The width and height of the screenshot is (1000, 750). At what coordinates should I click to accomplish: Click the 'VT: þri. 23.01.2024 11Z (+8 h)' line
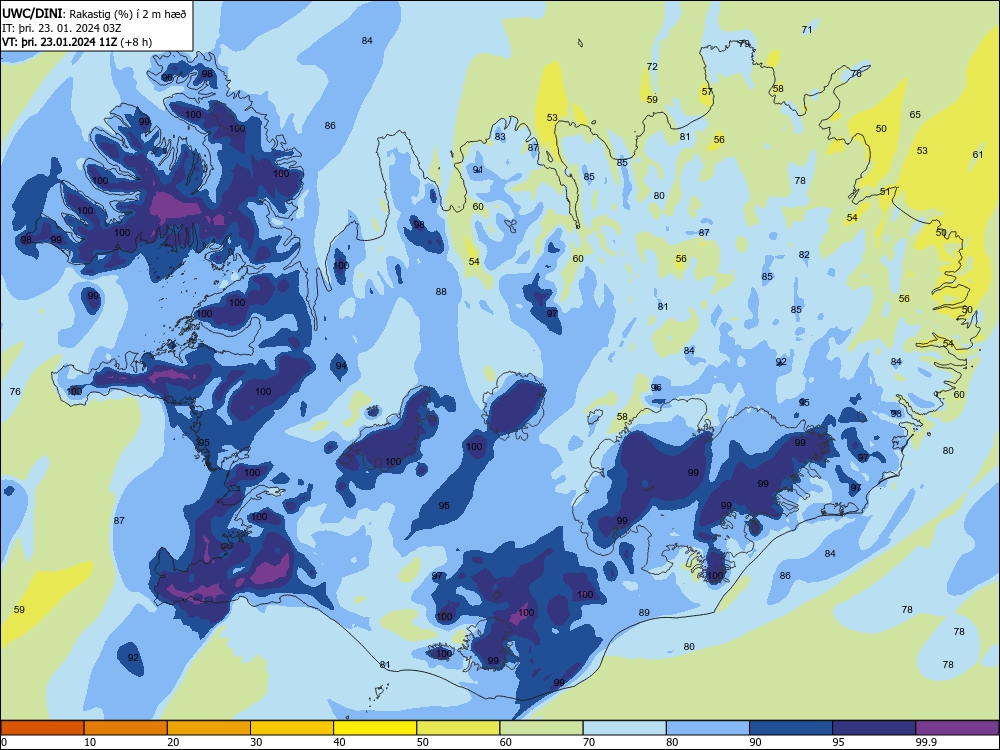click(77, 42)
